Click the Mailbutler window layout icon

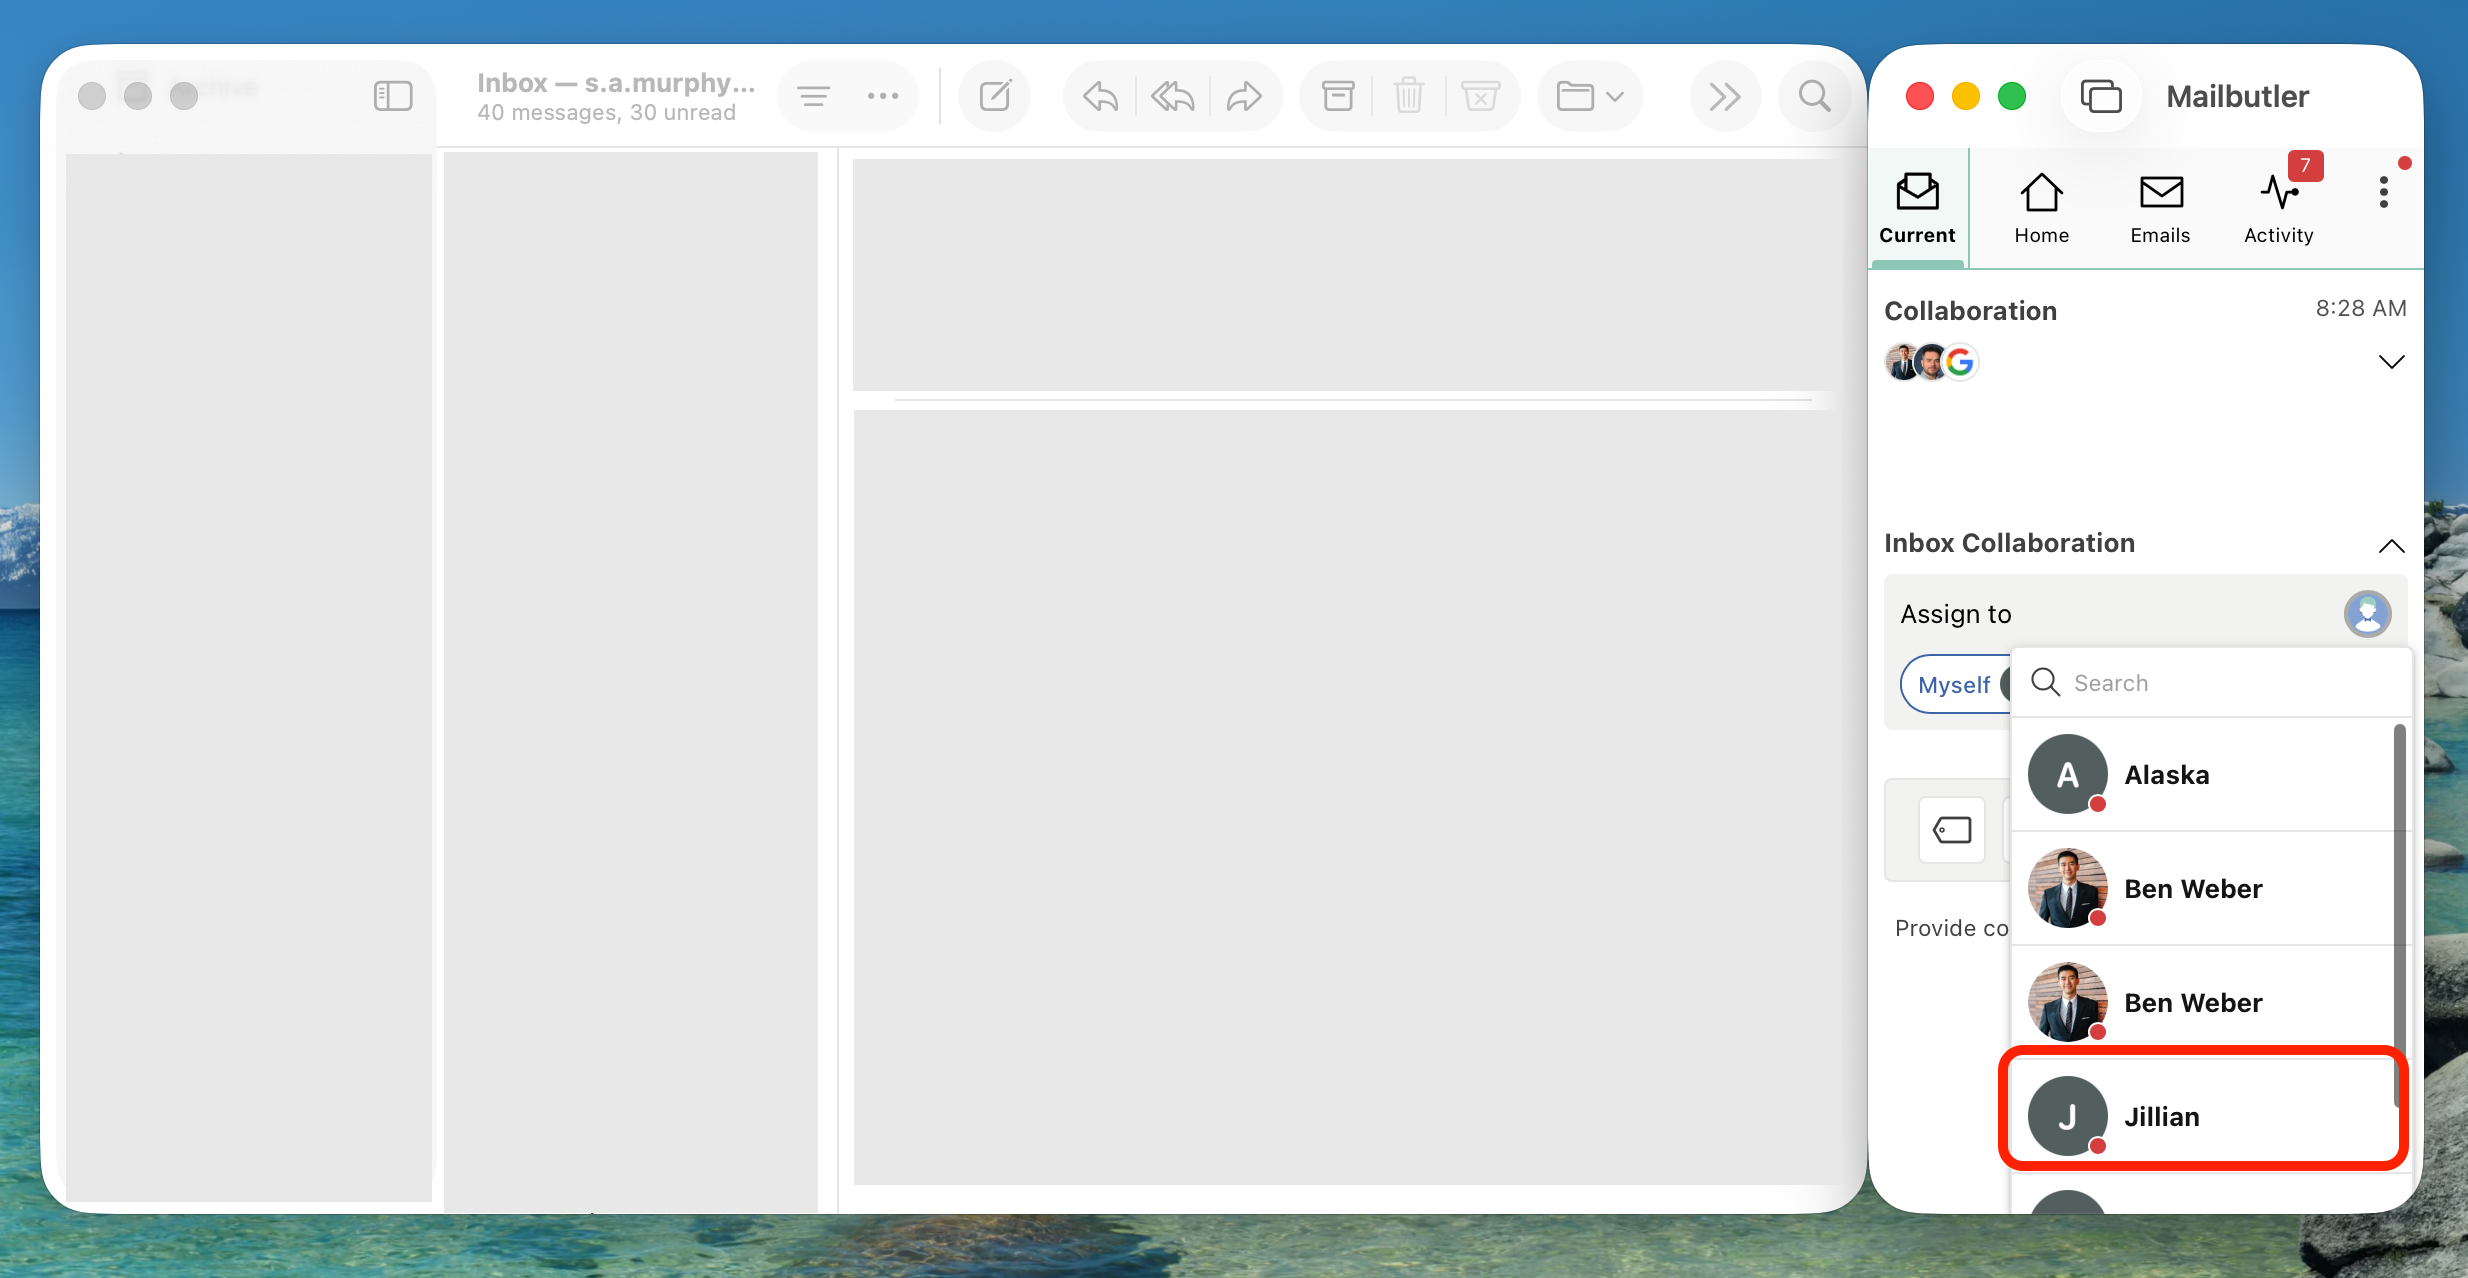pos(2101,96)
